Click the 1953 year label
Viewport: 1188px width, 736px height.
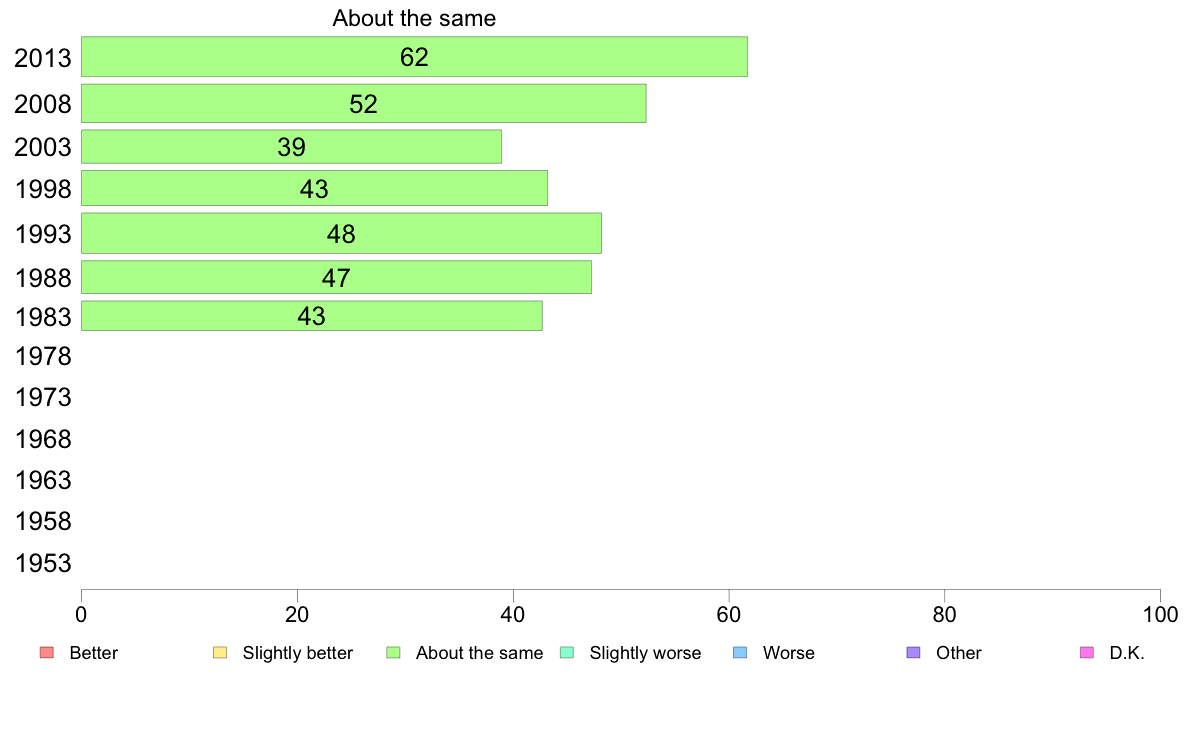pyautogui.click(x=43, y=563)
